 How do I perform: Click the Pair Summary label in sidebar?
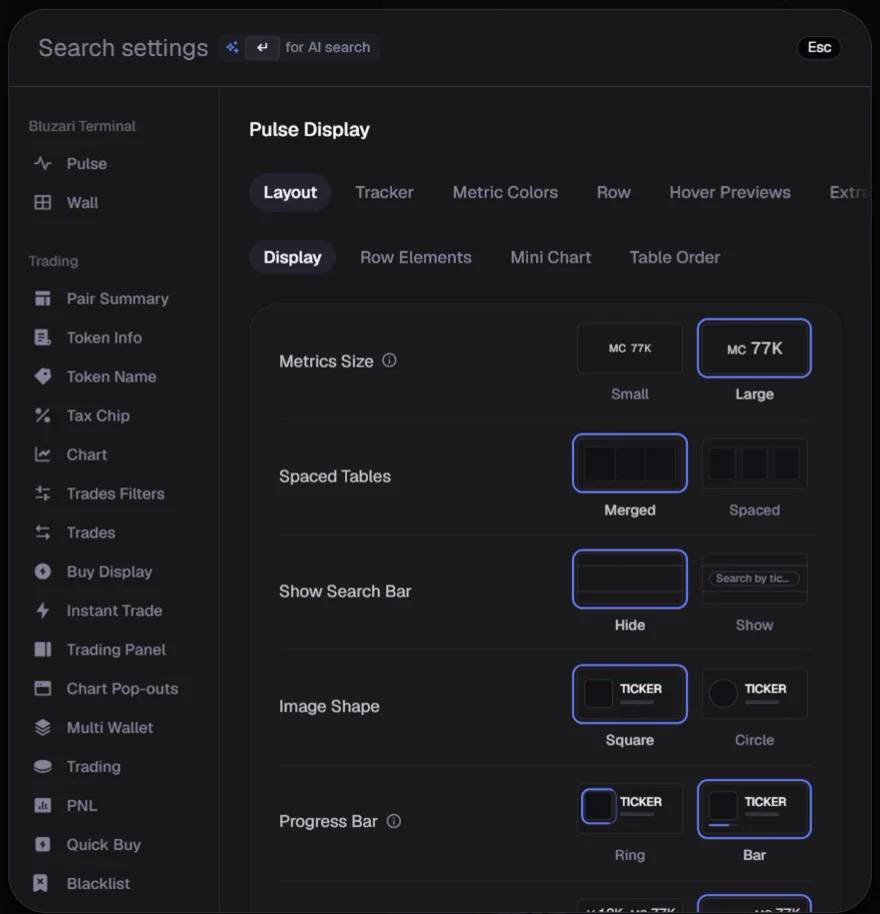(x=118, y=298)
